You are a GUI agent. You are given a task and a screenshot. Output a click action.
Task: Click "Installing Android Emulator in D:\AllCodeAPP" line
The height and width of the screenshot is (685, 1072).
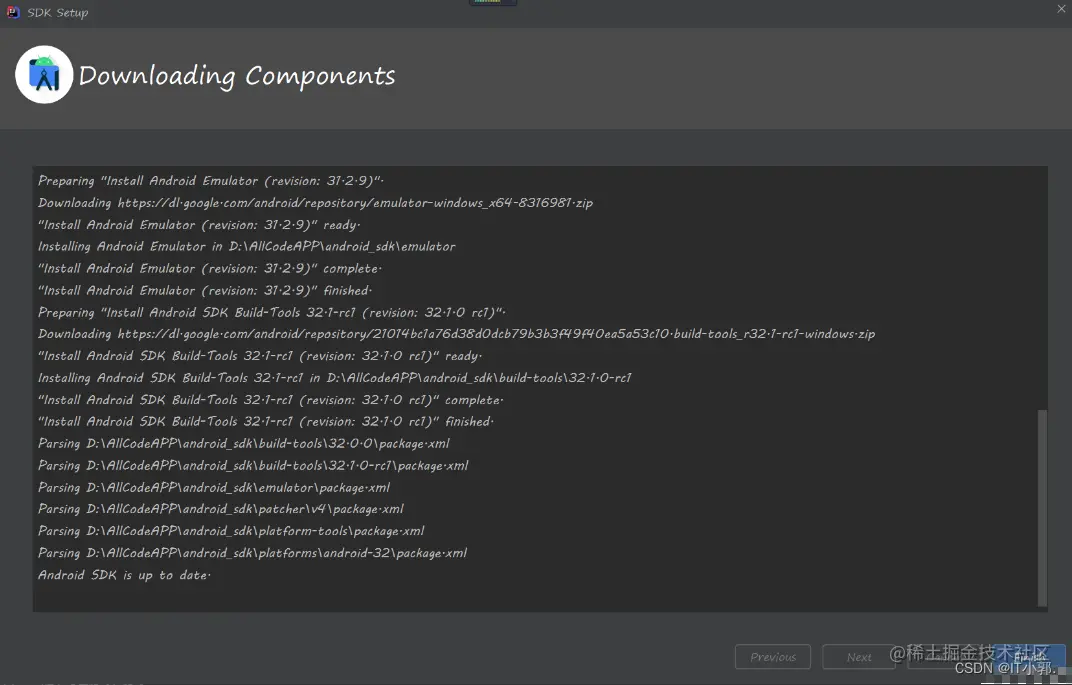pos(246,247)
